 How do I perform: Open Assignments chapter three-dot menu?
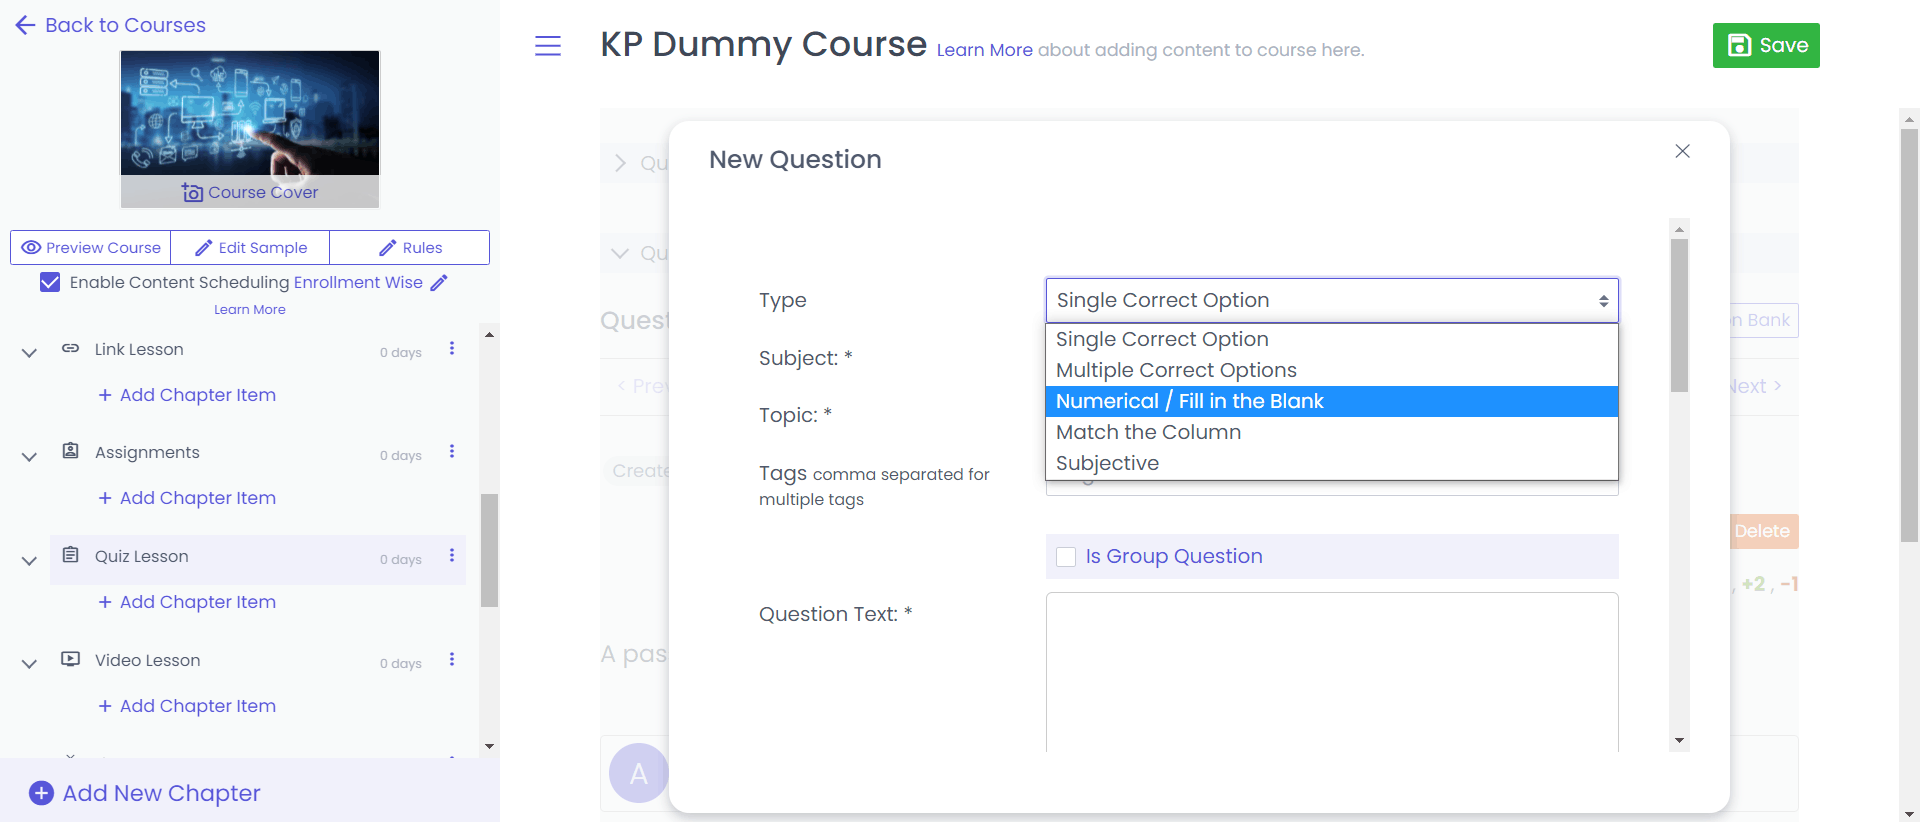pos(452,452)
